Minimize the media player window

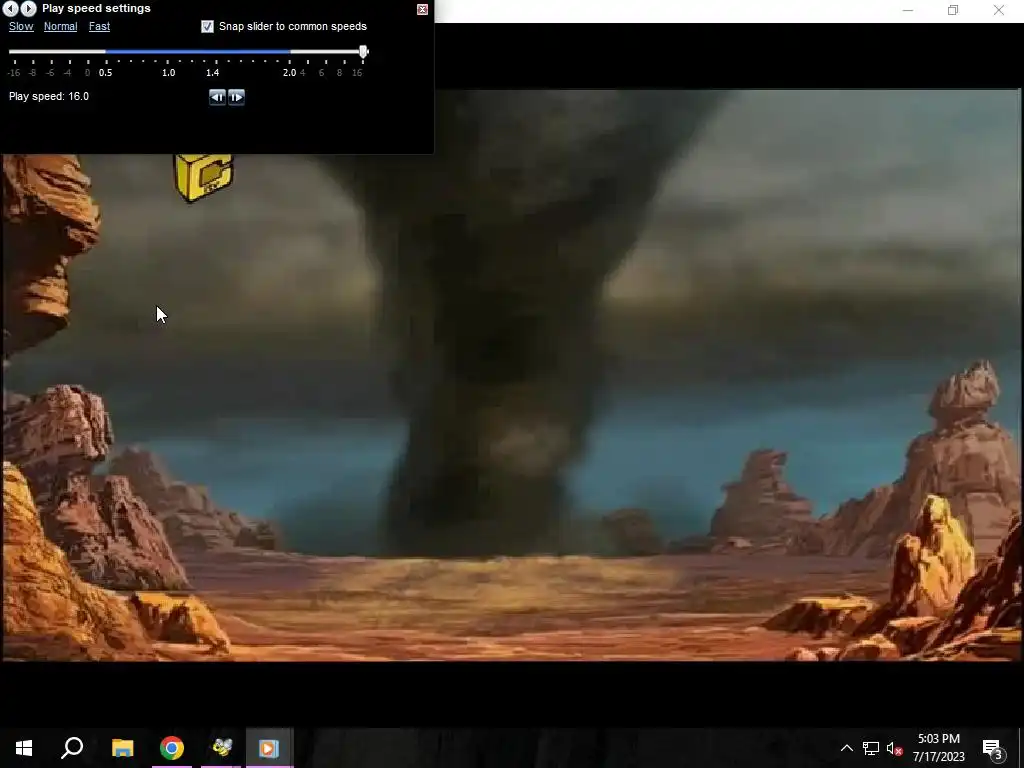tap(908, 10)
